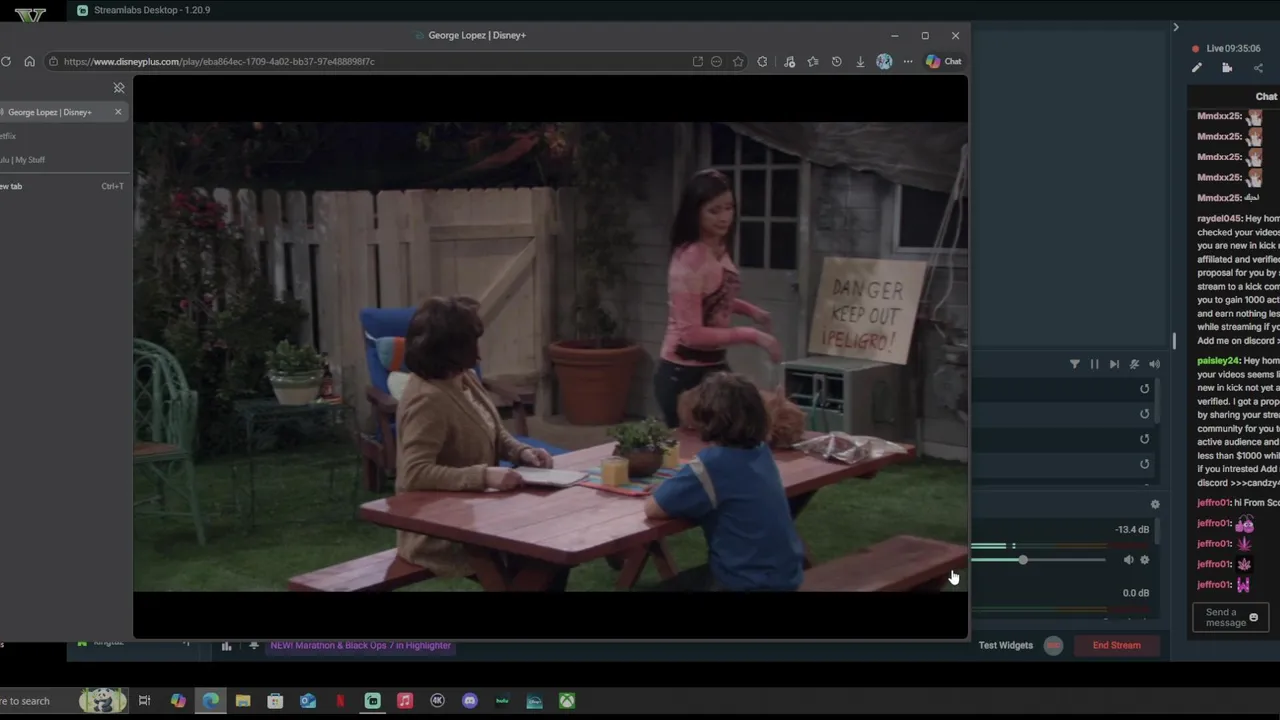1280x720 pixels.
Task: Open a New tab in sidebar
Action: (62, 186)
